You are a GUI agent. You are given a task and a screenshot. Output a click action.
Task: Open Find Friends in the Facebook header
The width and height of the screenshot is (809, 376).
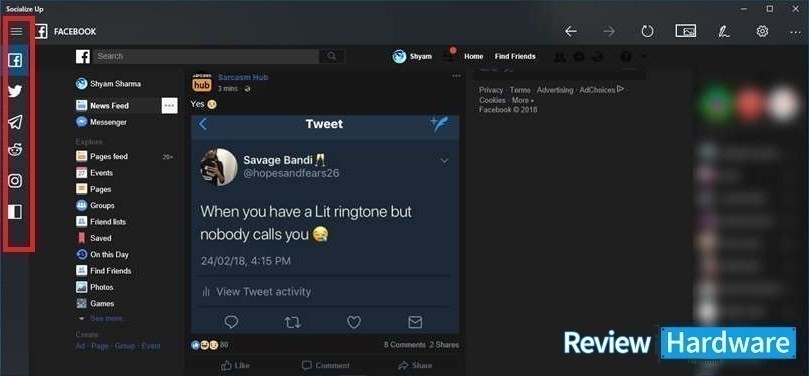click(x=515, y=56)
